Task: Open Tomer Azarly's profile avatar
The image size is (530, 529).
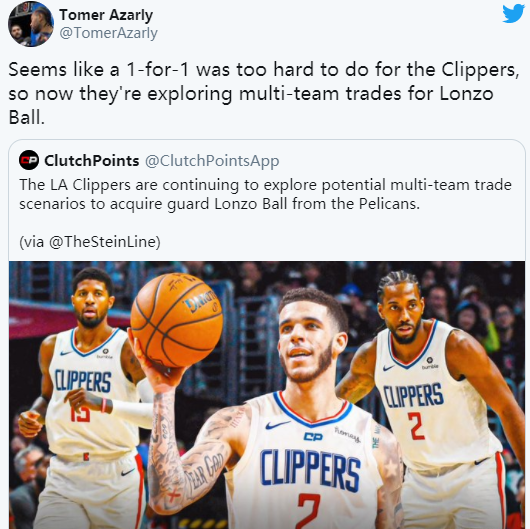Action: pyautogui.click(x=31, y=24)
